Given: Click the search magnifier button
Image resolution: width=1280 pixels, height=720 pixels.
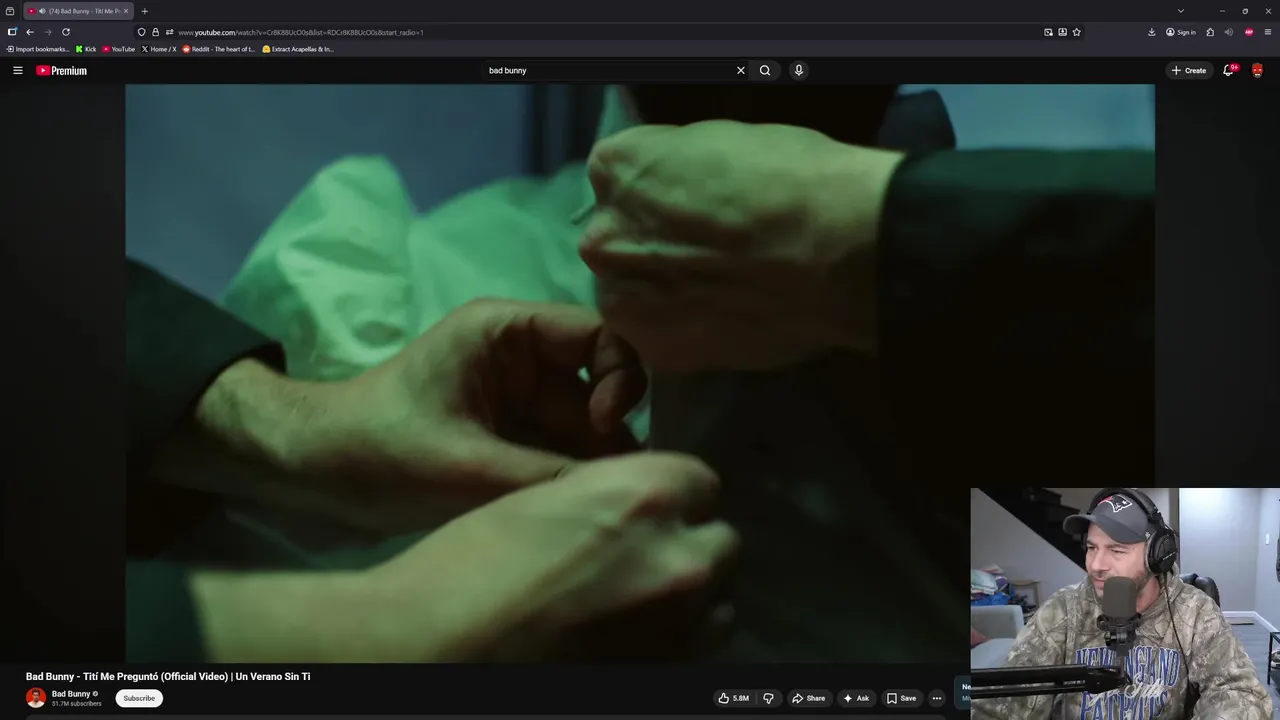Looking at the screenshot, I should click(x=765, y=70).
